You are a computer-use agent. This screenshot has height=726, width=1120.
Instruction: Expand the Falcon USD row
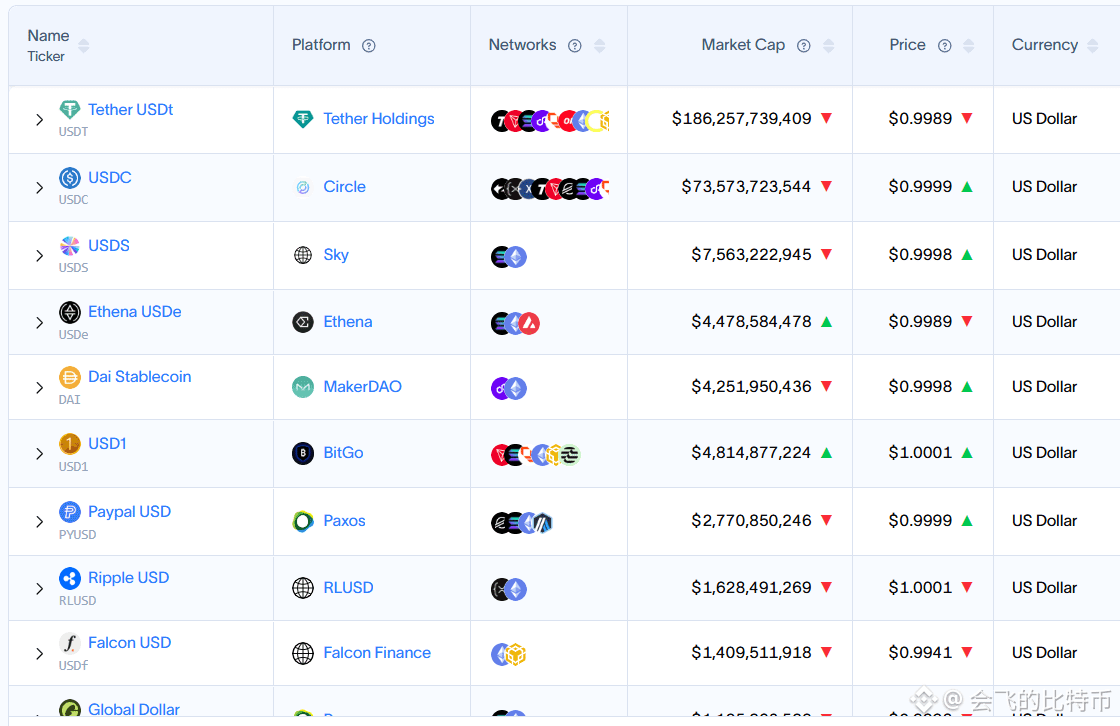click(39, 654)
